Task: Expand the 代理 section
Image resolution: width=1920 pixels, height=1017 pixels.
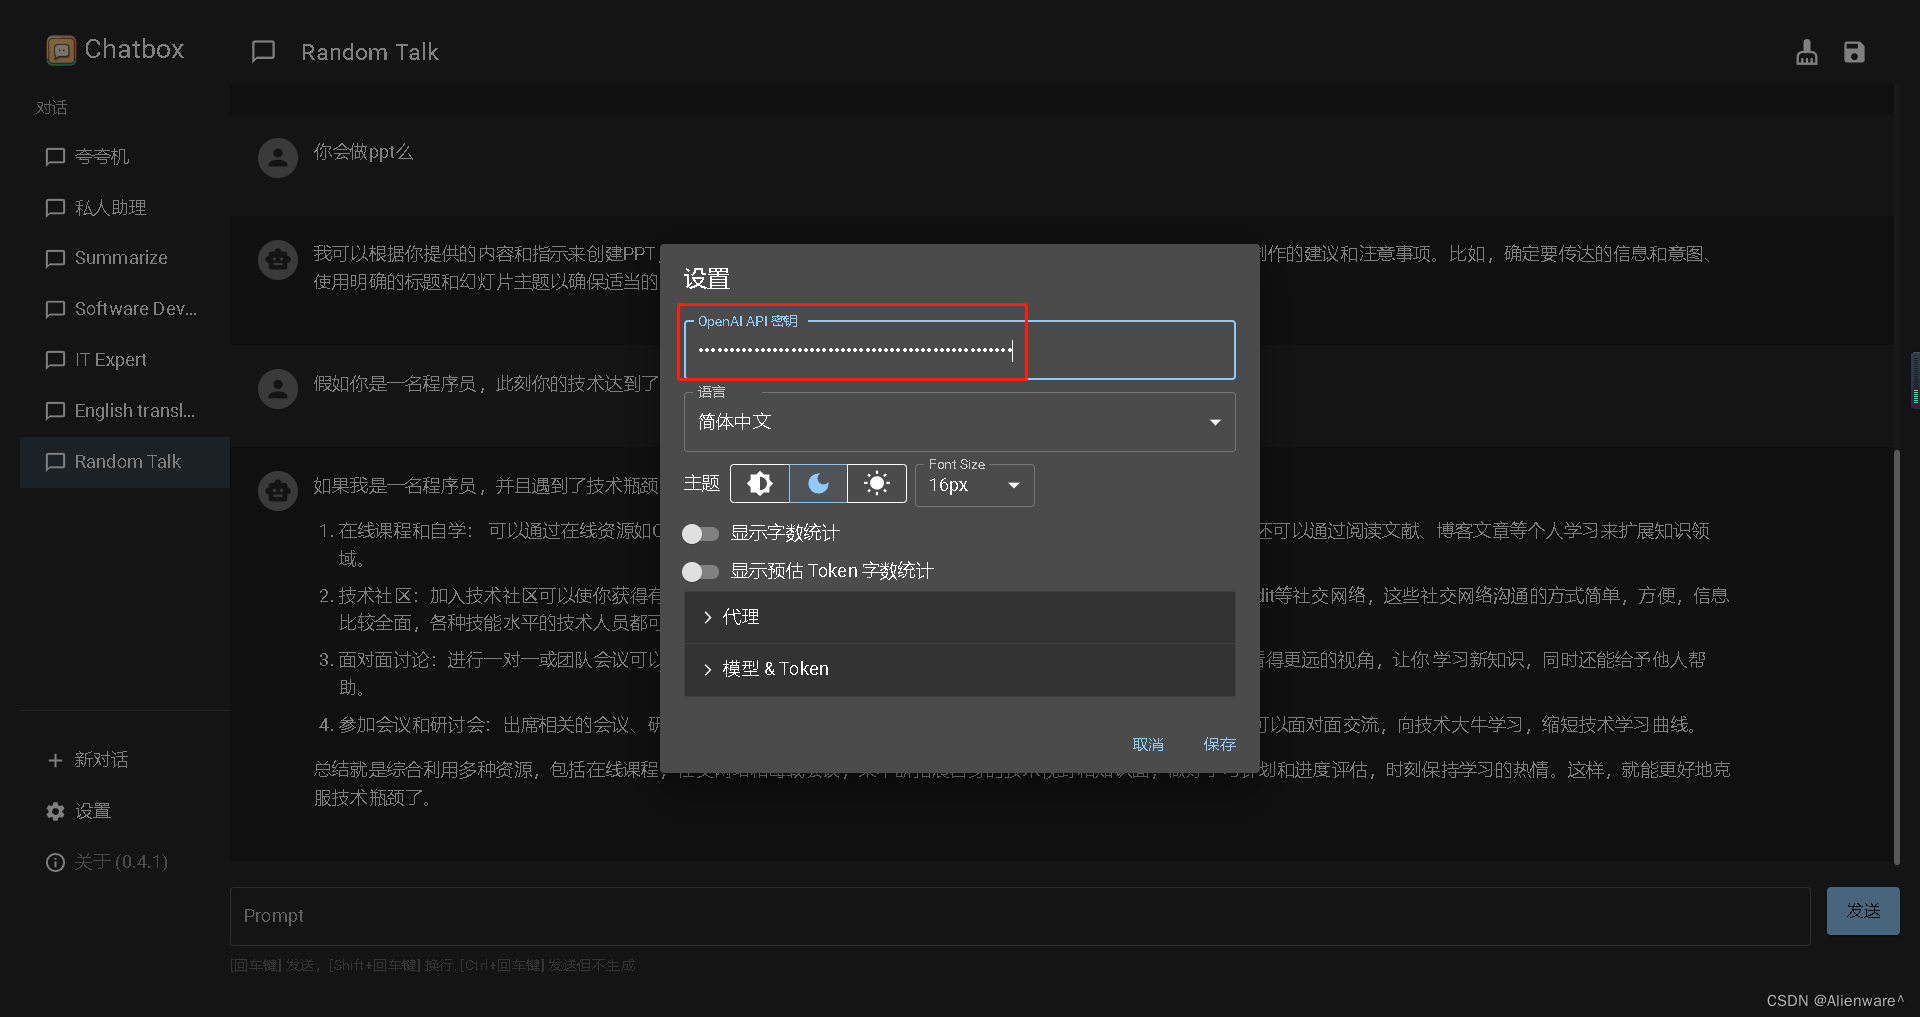Action: coord(959,617)
